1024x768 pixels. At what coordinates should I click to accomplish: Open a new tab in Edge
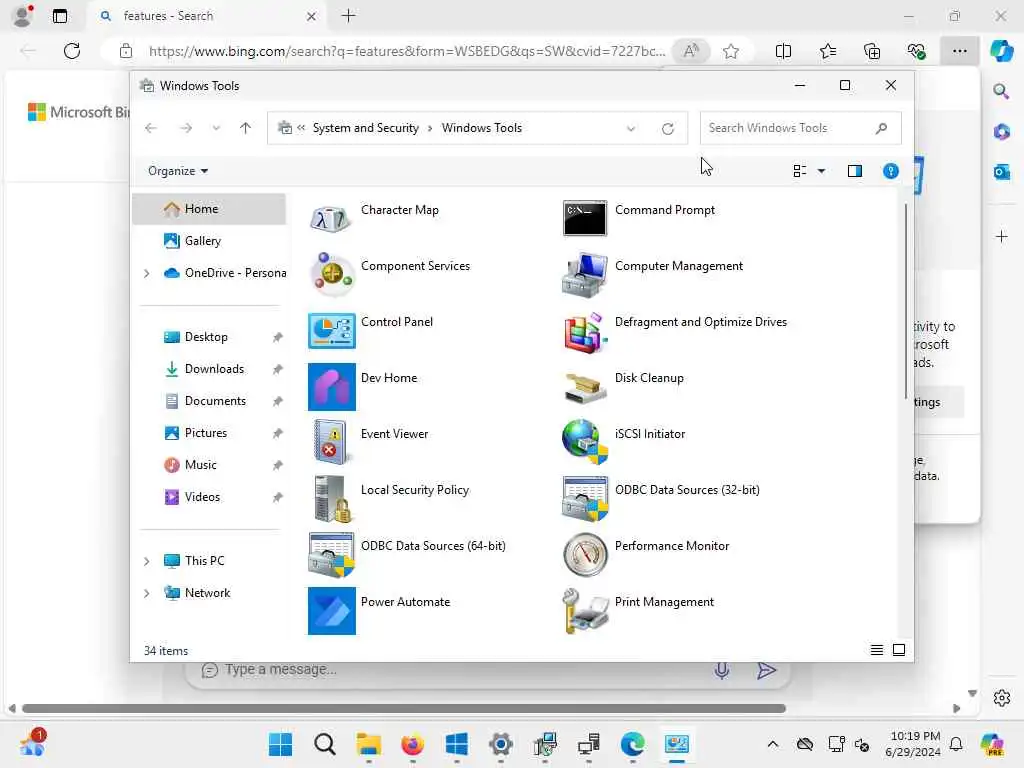[349, 16]
